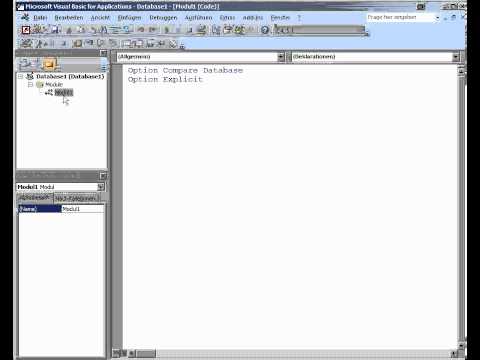Click the horizontal scrollbar right arrow

(454, 353)
